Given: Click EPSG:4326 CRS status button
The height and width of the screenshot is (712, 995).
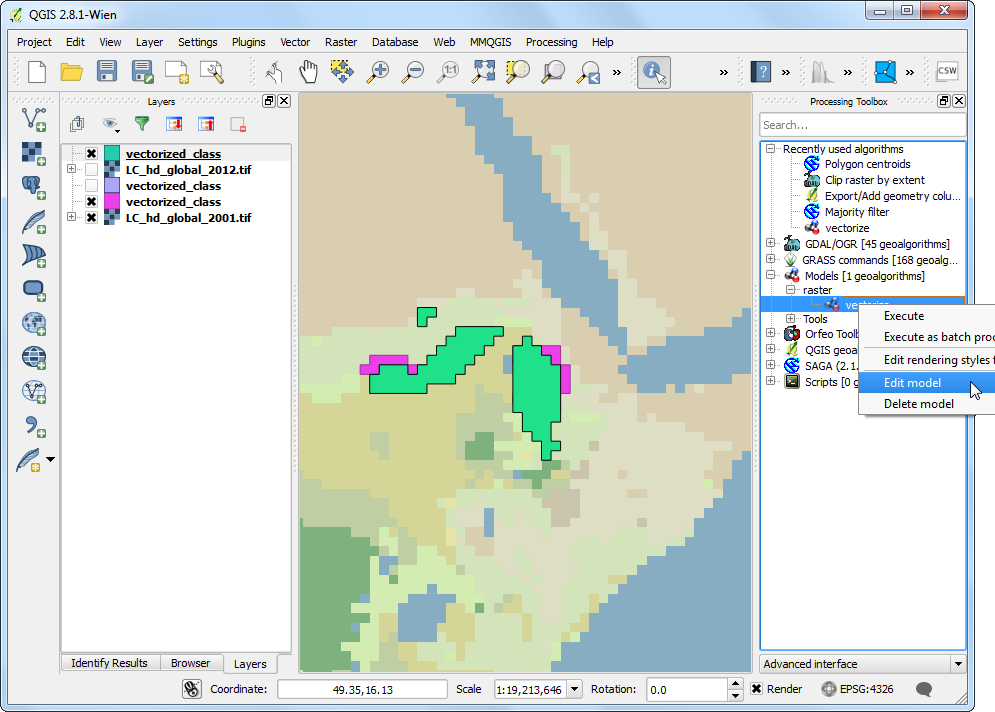Looking at the screenshot, I should (x=858, y=689).
